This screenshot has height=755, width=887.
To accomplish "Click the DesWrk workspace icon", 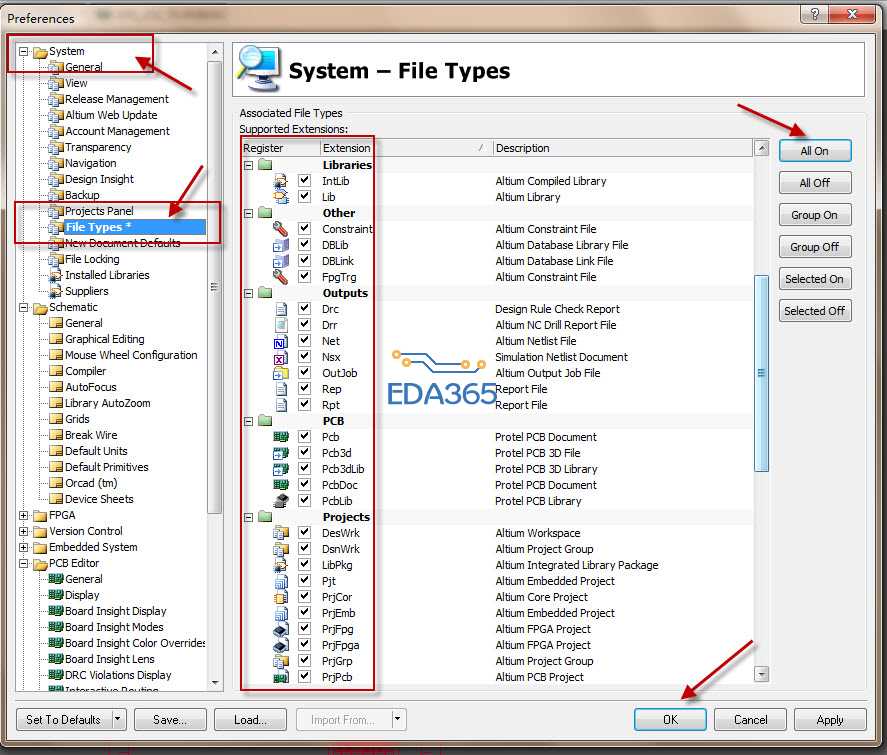I will (x=281, y=533).
